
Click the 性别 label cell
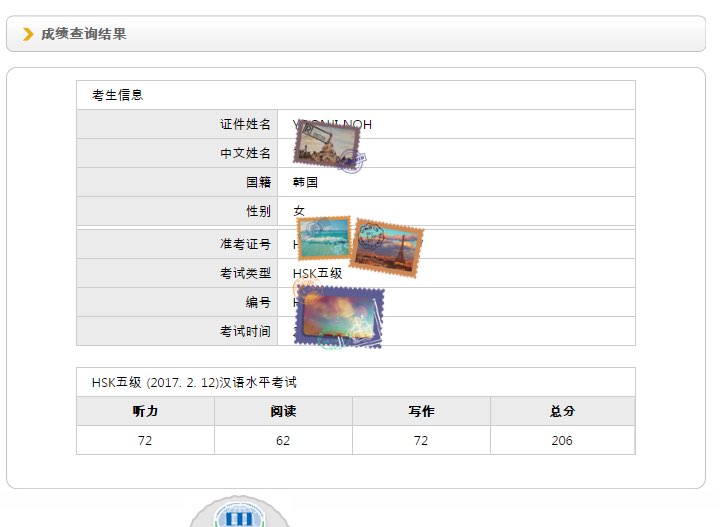coord(177,211)
